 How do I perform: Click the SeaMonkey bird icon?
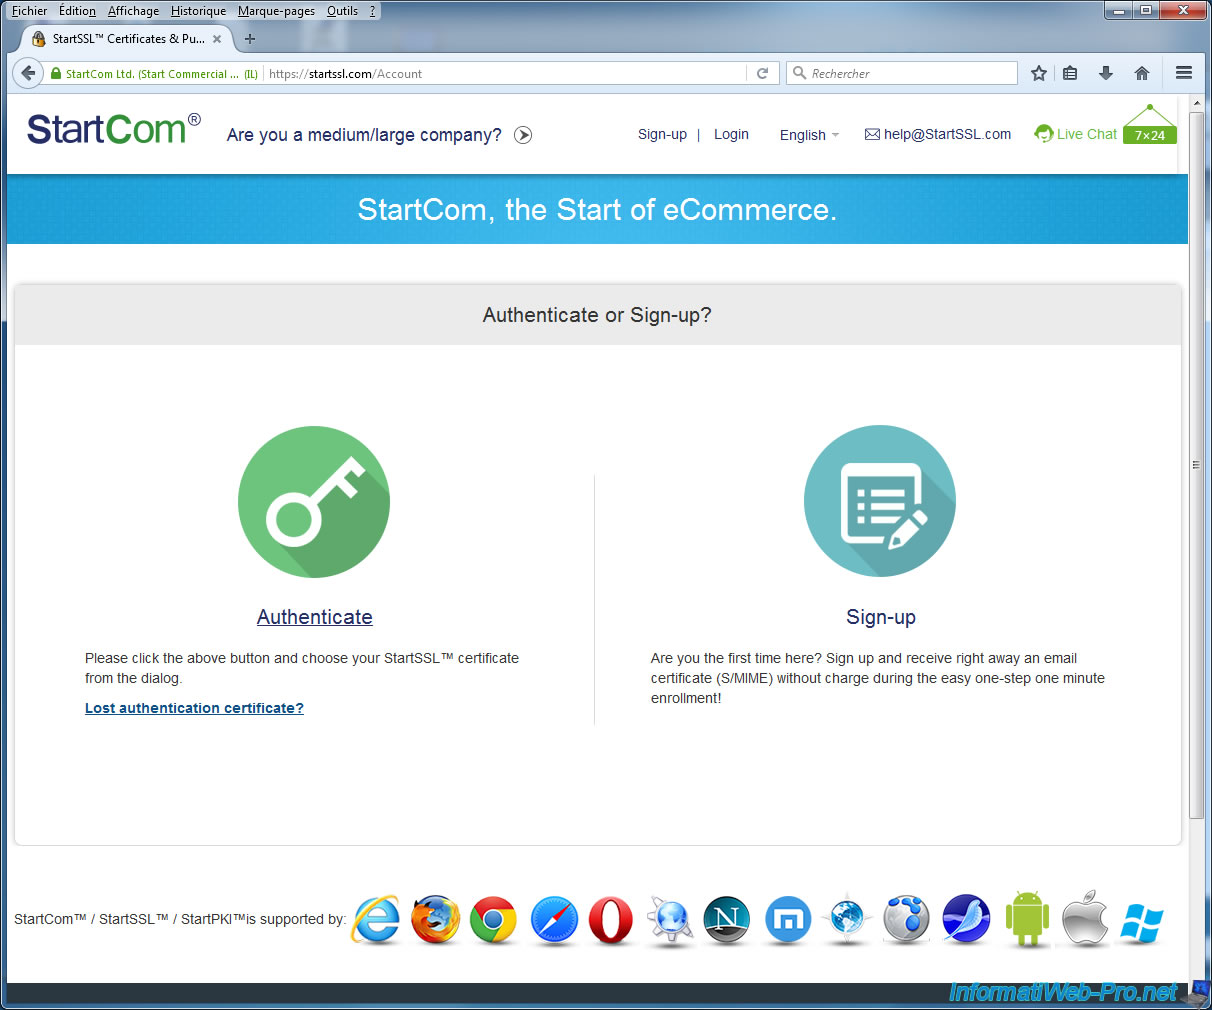[x=966, y=919]
